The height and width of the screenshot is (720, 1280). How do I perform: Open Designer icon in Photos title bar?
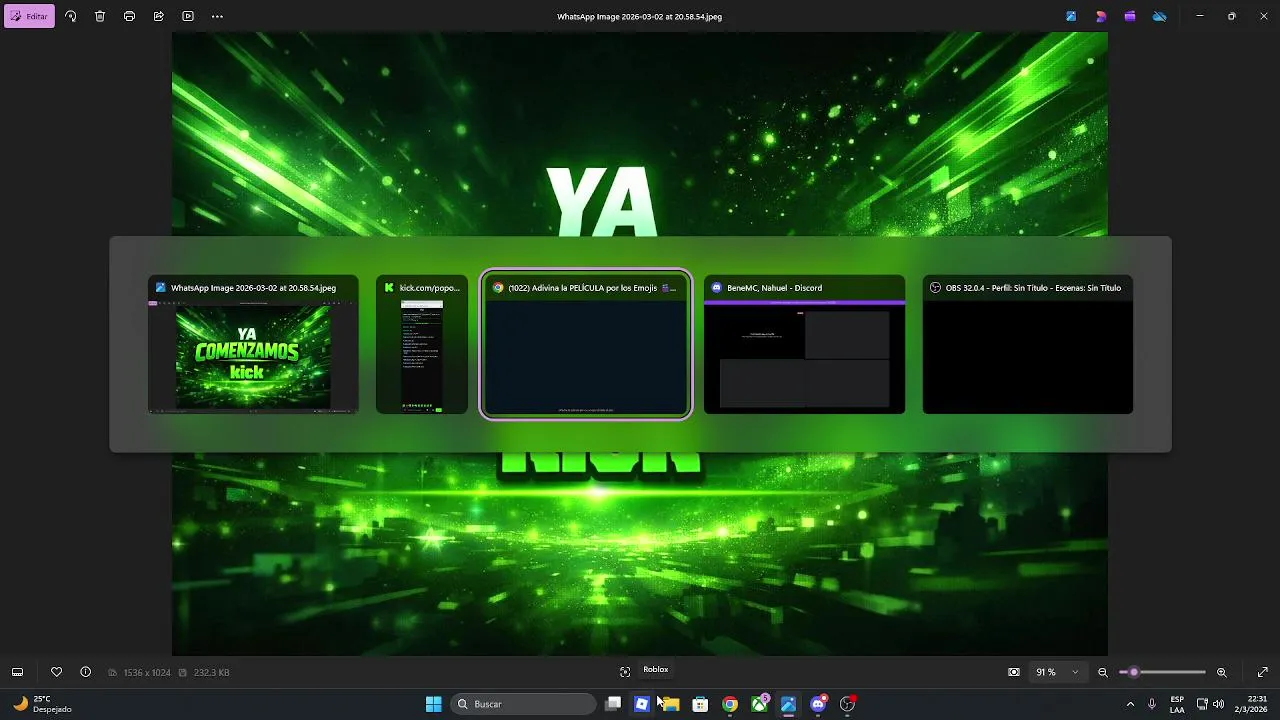(x=1101, y=16)
